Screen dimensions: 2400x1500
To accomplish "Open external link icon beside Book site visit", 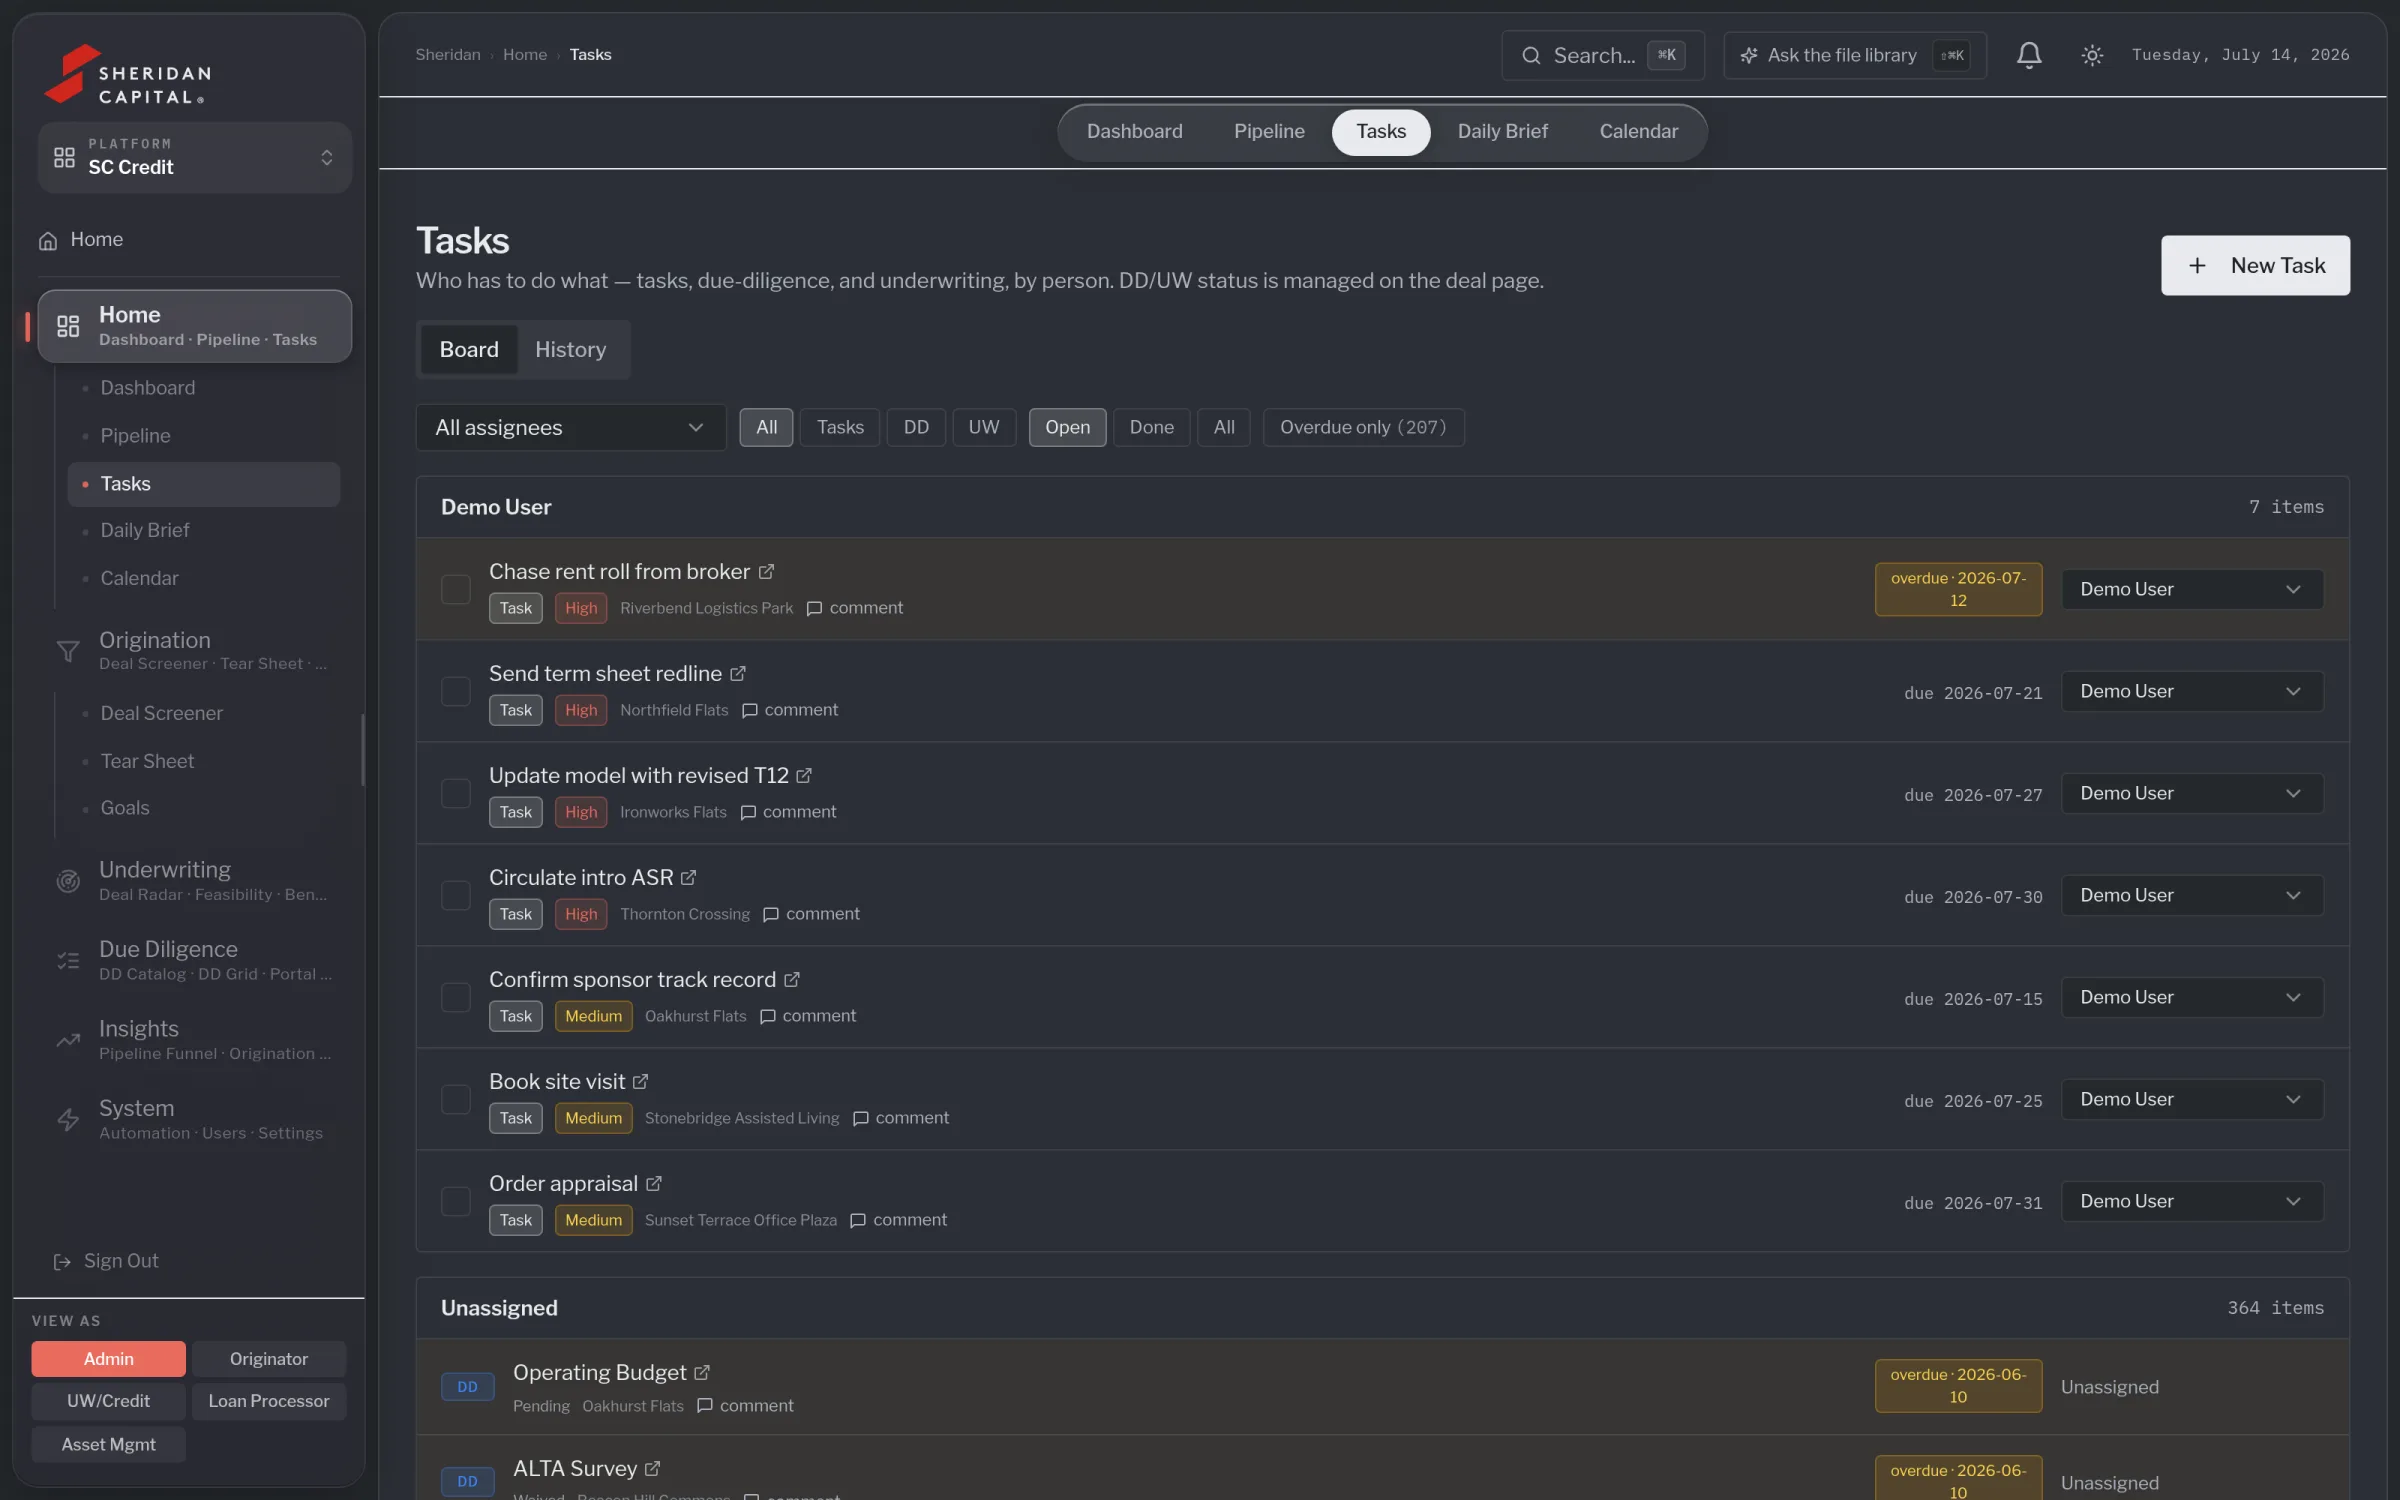I will (640, 1082).
